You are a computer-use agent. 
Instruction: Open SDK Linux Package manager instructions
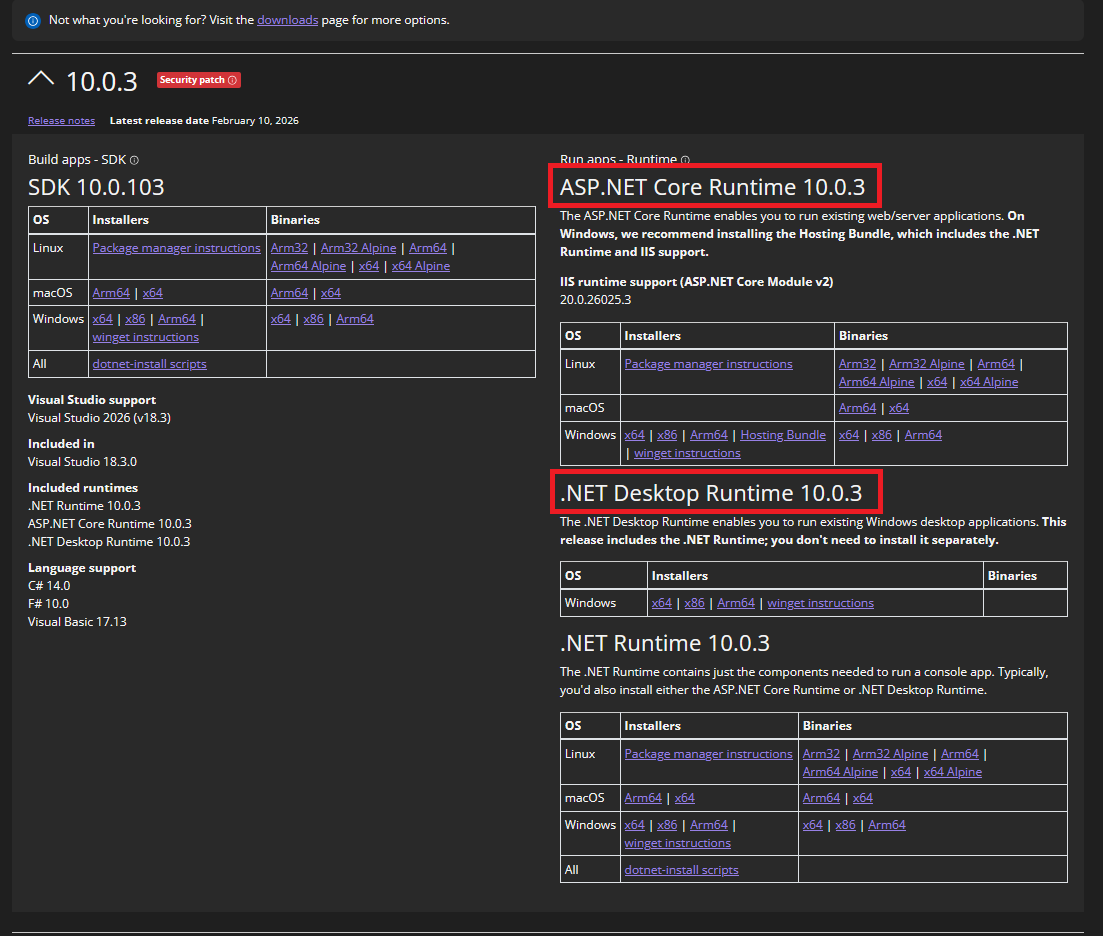[x=176, y=248]
